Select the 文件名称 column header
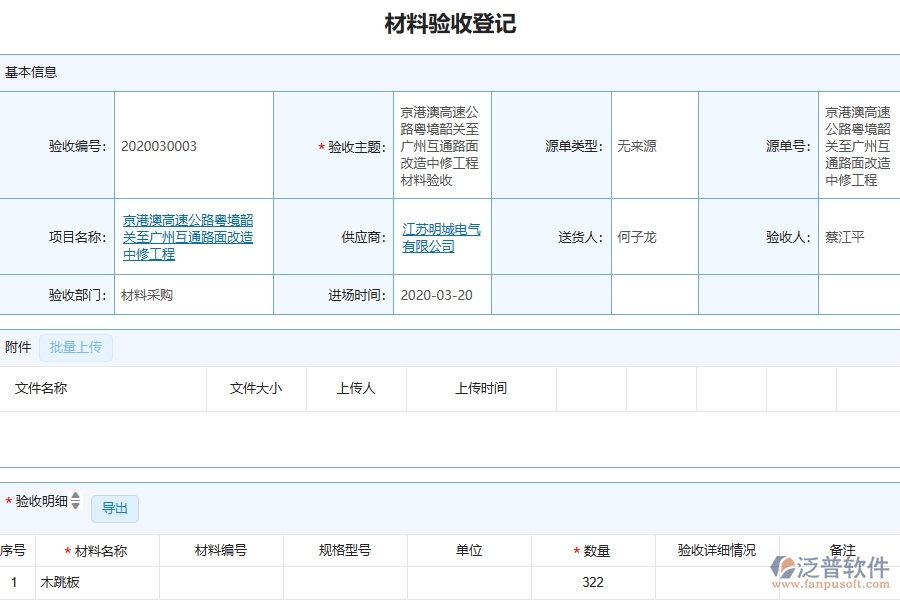The image size is (900, 600). 38,389
